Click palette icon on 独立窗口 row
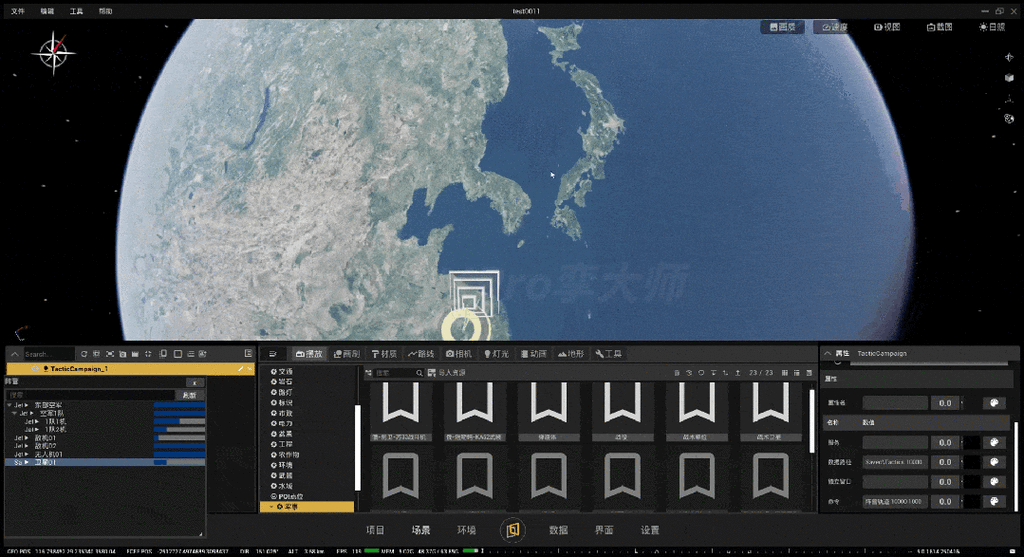 point(994,482)
